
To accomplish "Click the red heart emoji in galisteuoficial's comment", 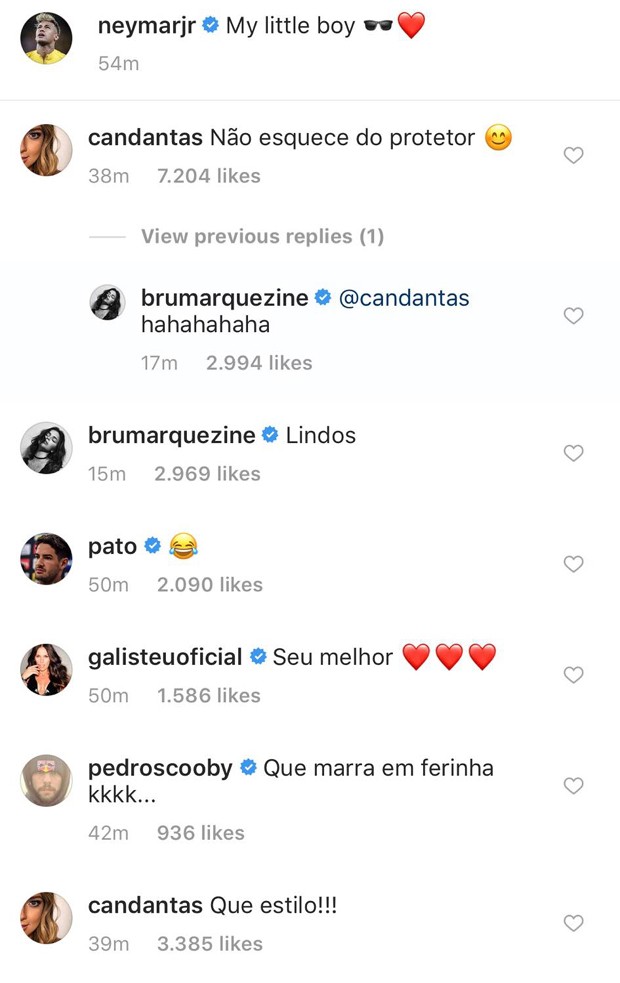I will click(416, 657).
